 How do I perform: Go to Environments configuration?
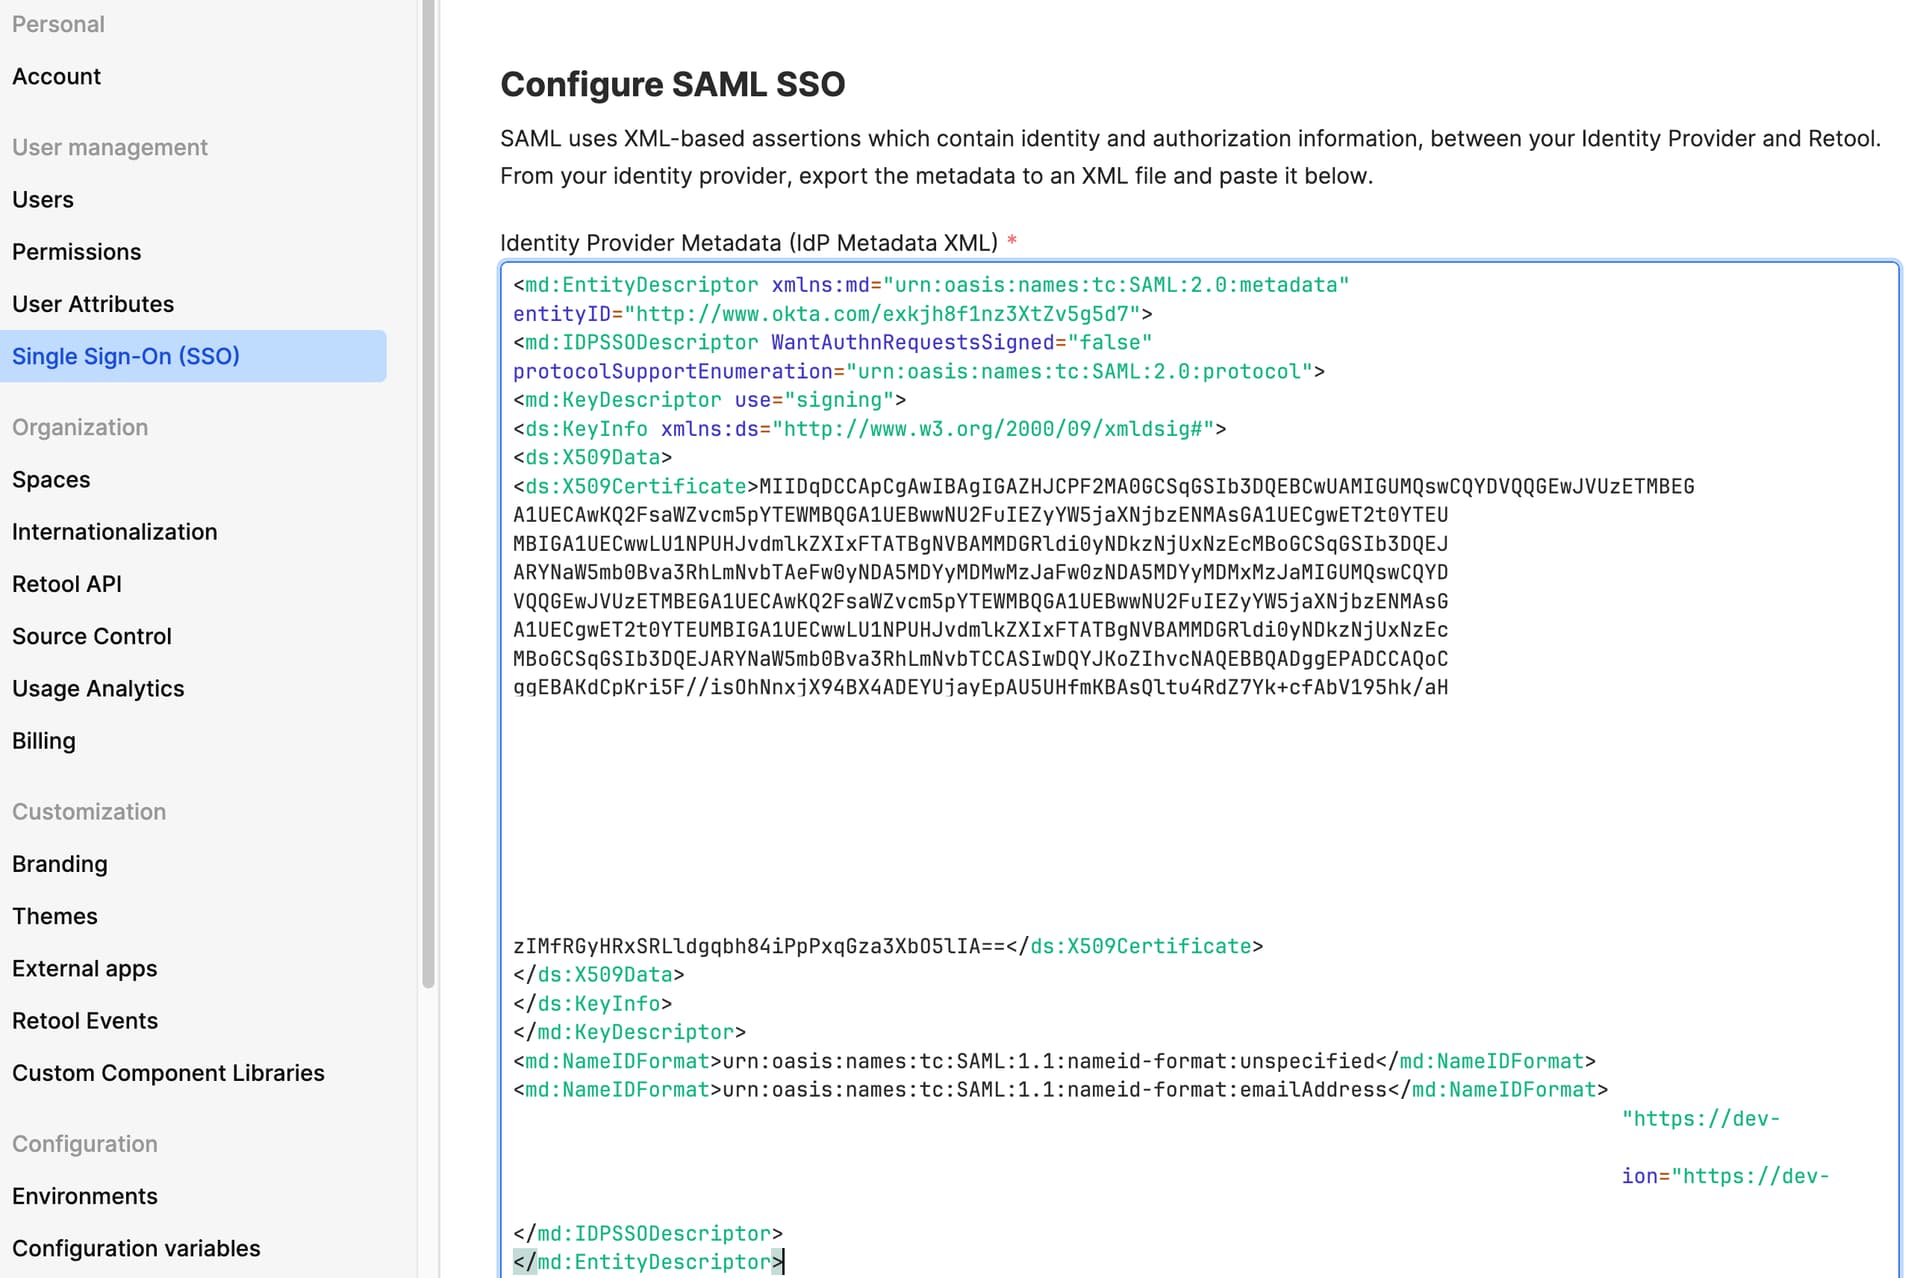pyautogui.click(x=84, y=1196)
